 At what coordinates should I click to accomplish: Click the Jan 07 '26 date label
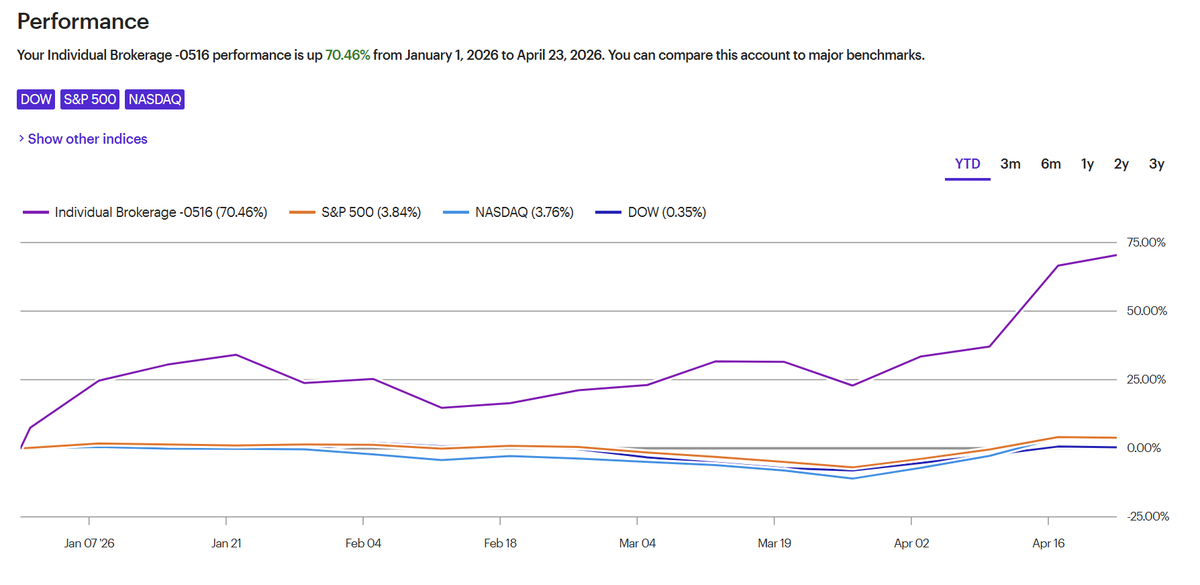pyautogui.click(x=89, y=544)
